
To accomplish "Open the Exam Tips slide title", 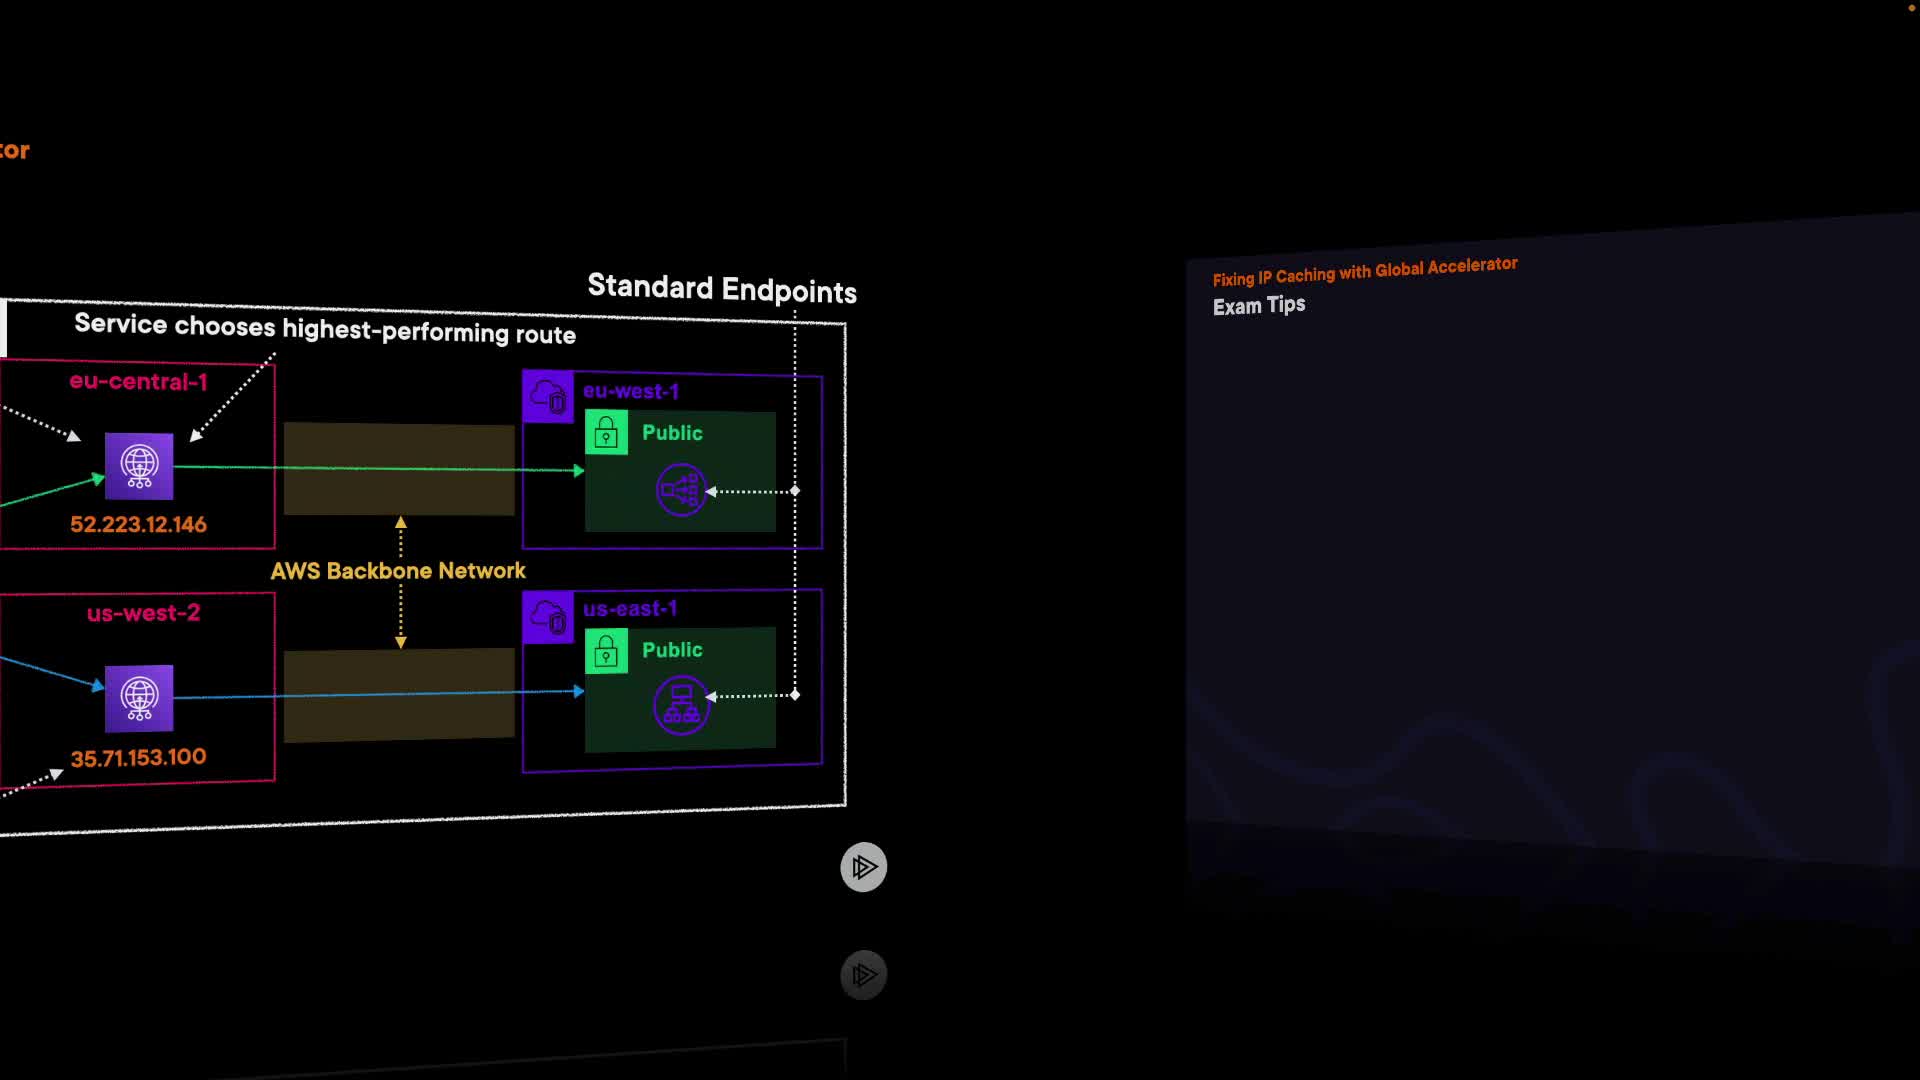I will click(x=1259, y=306).
